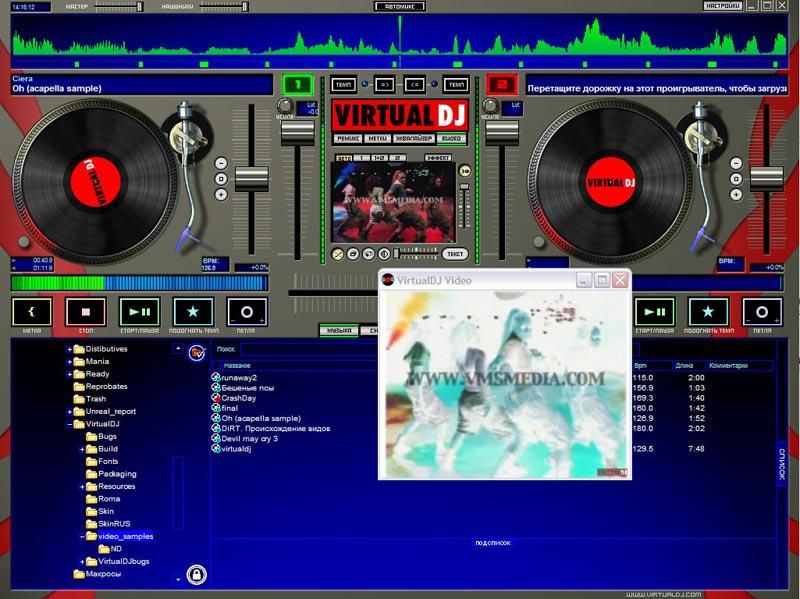This screenshot has height=599, width=800.
Task: Click the left deck cue mark button
Action: coord(31,312)
